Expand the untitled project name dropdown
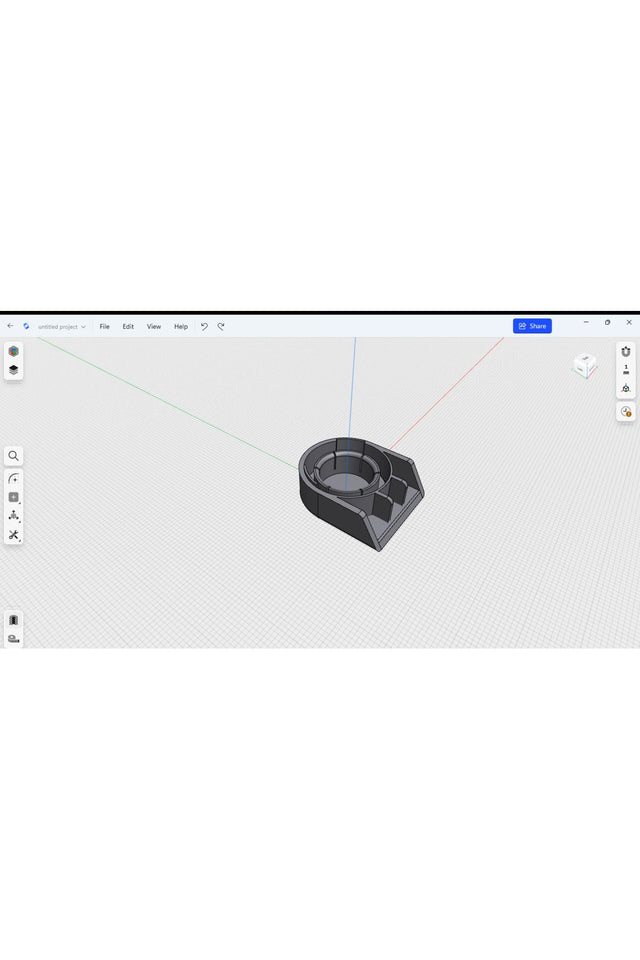 [62, 326]
